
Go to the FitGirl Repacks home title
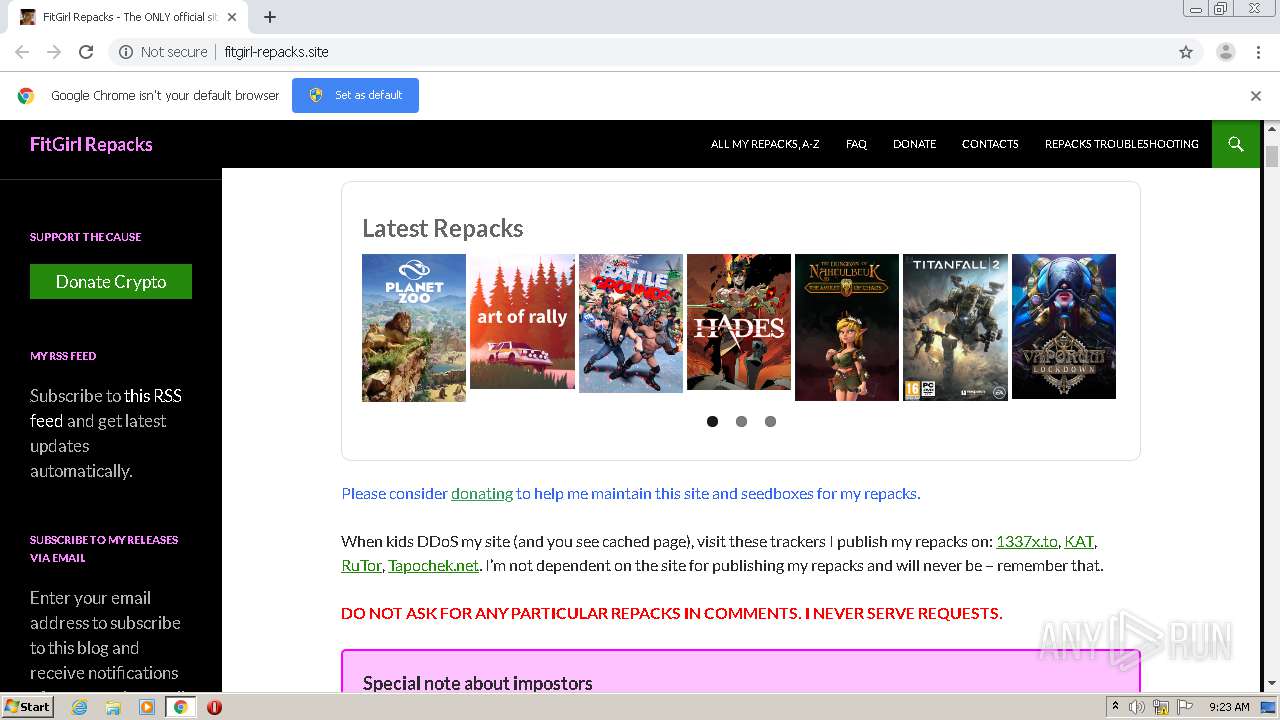coord(91,144)
